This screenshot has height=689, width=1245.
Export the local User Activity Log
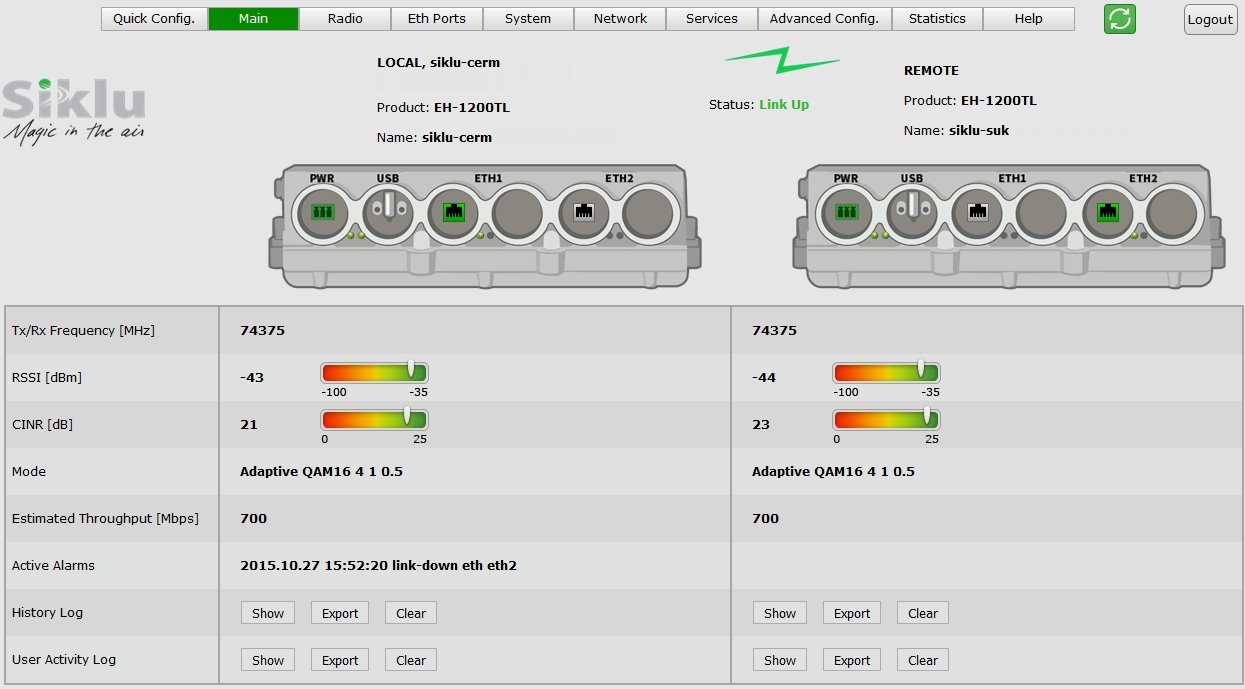[x=340, y=660]
